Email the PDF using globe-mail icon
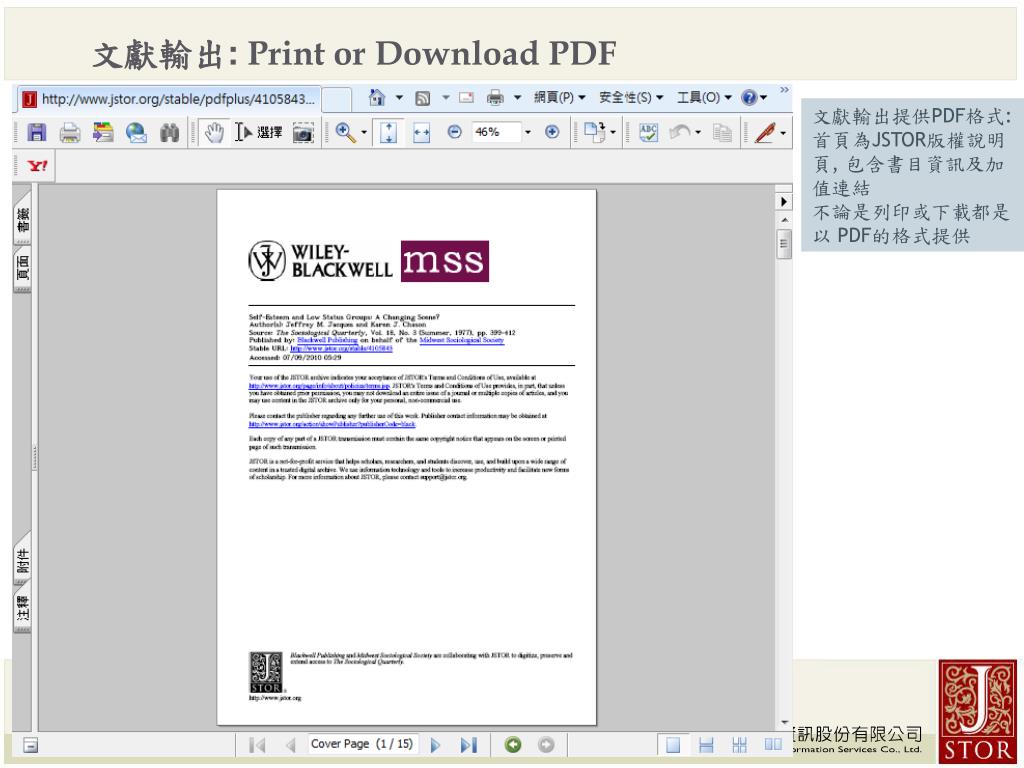The image size is (1024, 768). pyautogui.click(x=136, y=133)
